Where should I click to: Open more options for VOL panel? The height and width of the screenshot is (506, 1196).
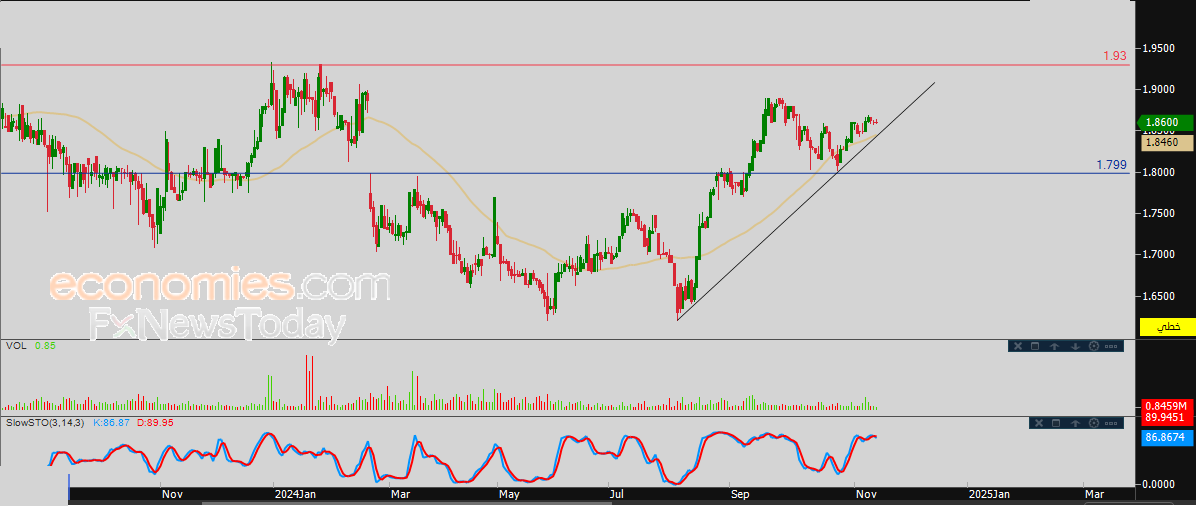(1111, 346)
